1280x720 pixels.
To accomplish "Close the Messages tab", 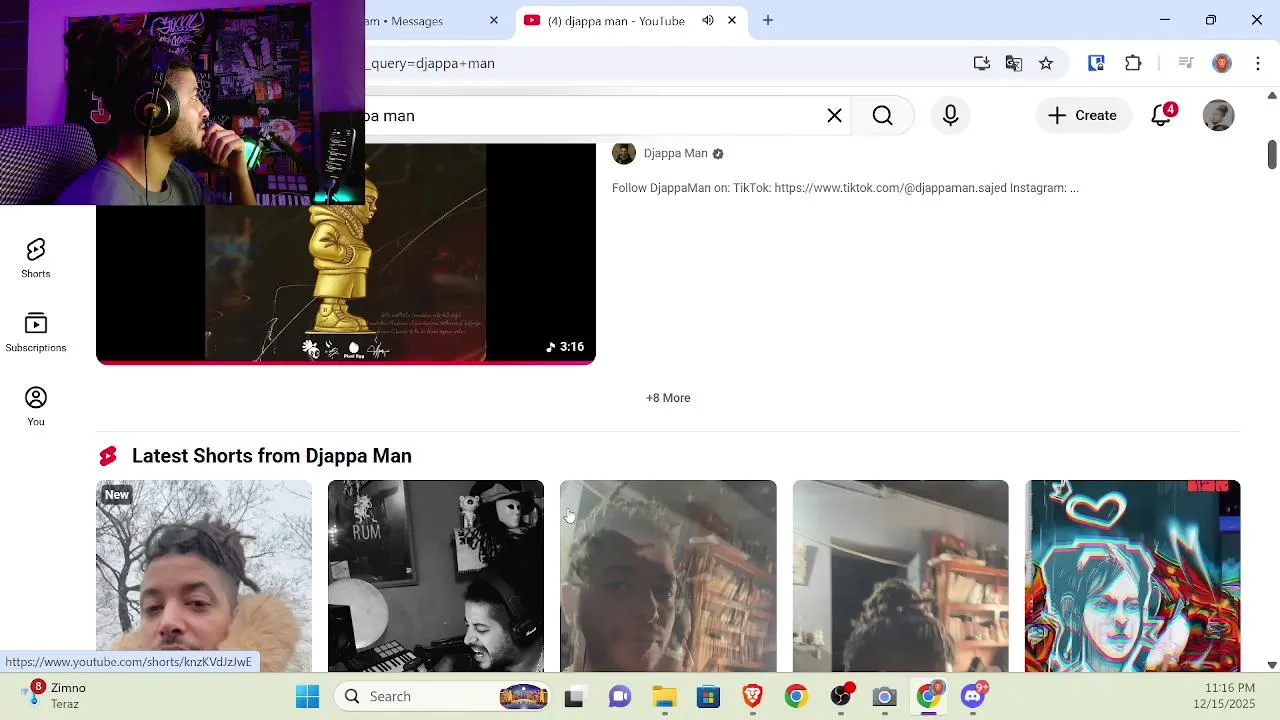I will click(494, 20).
